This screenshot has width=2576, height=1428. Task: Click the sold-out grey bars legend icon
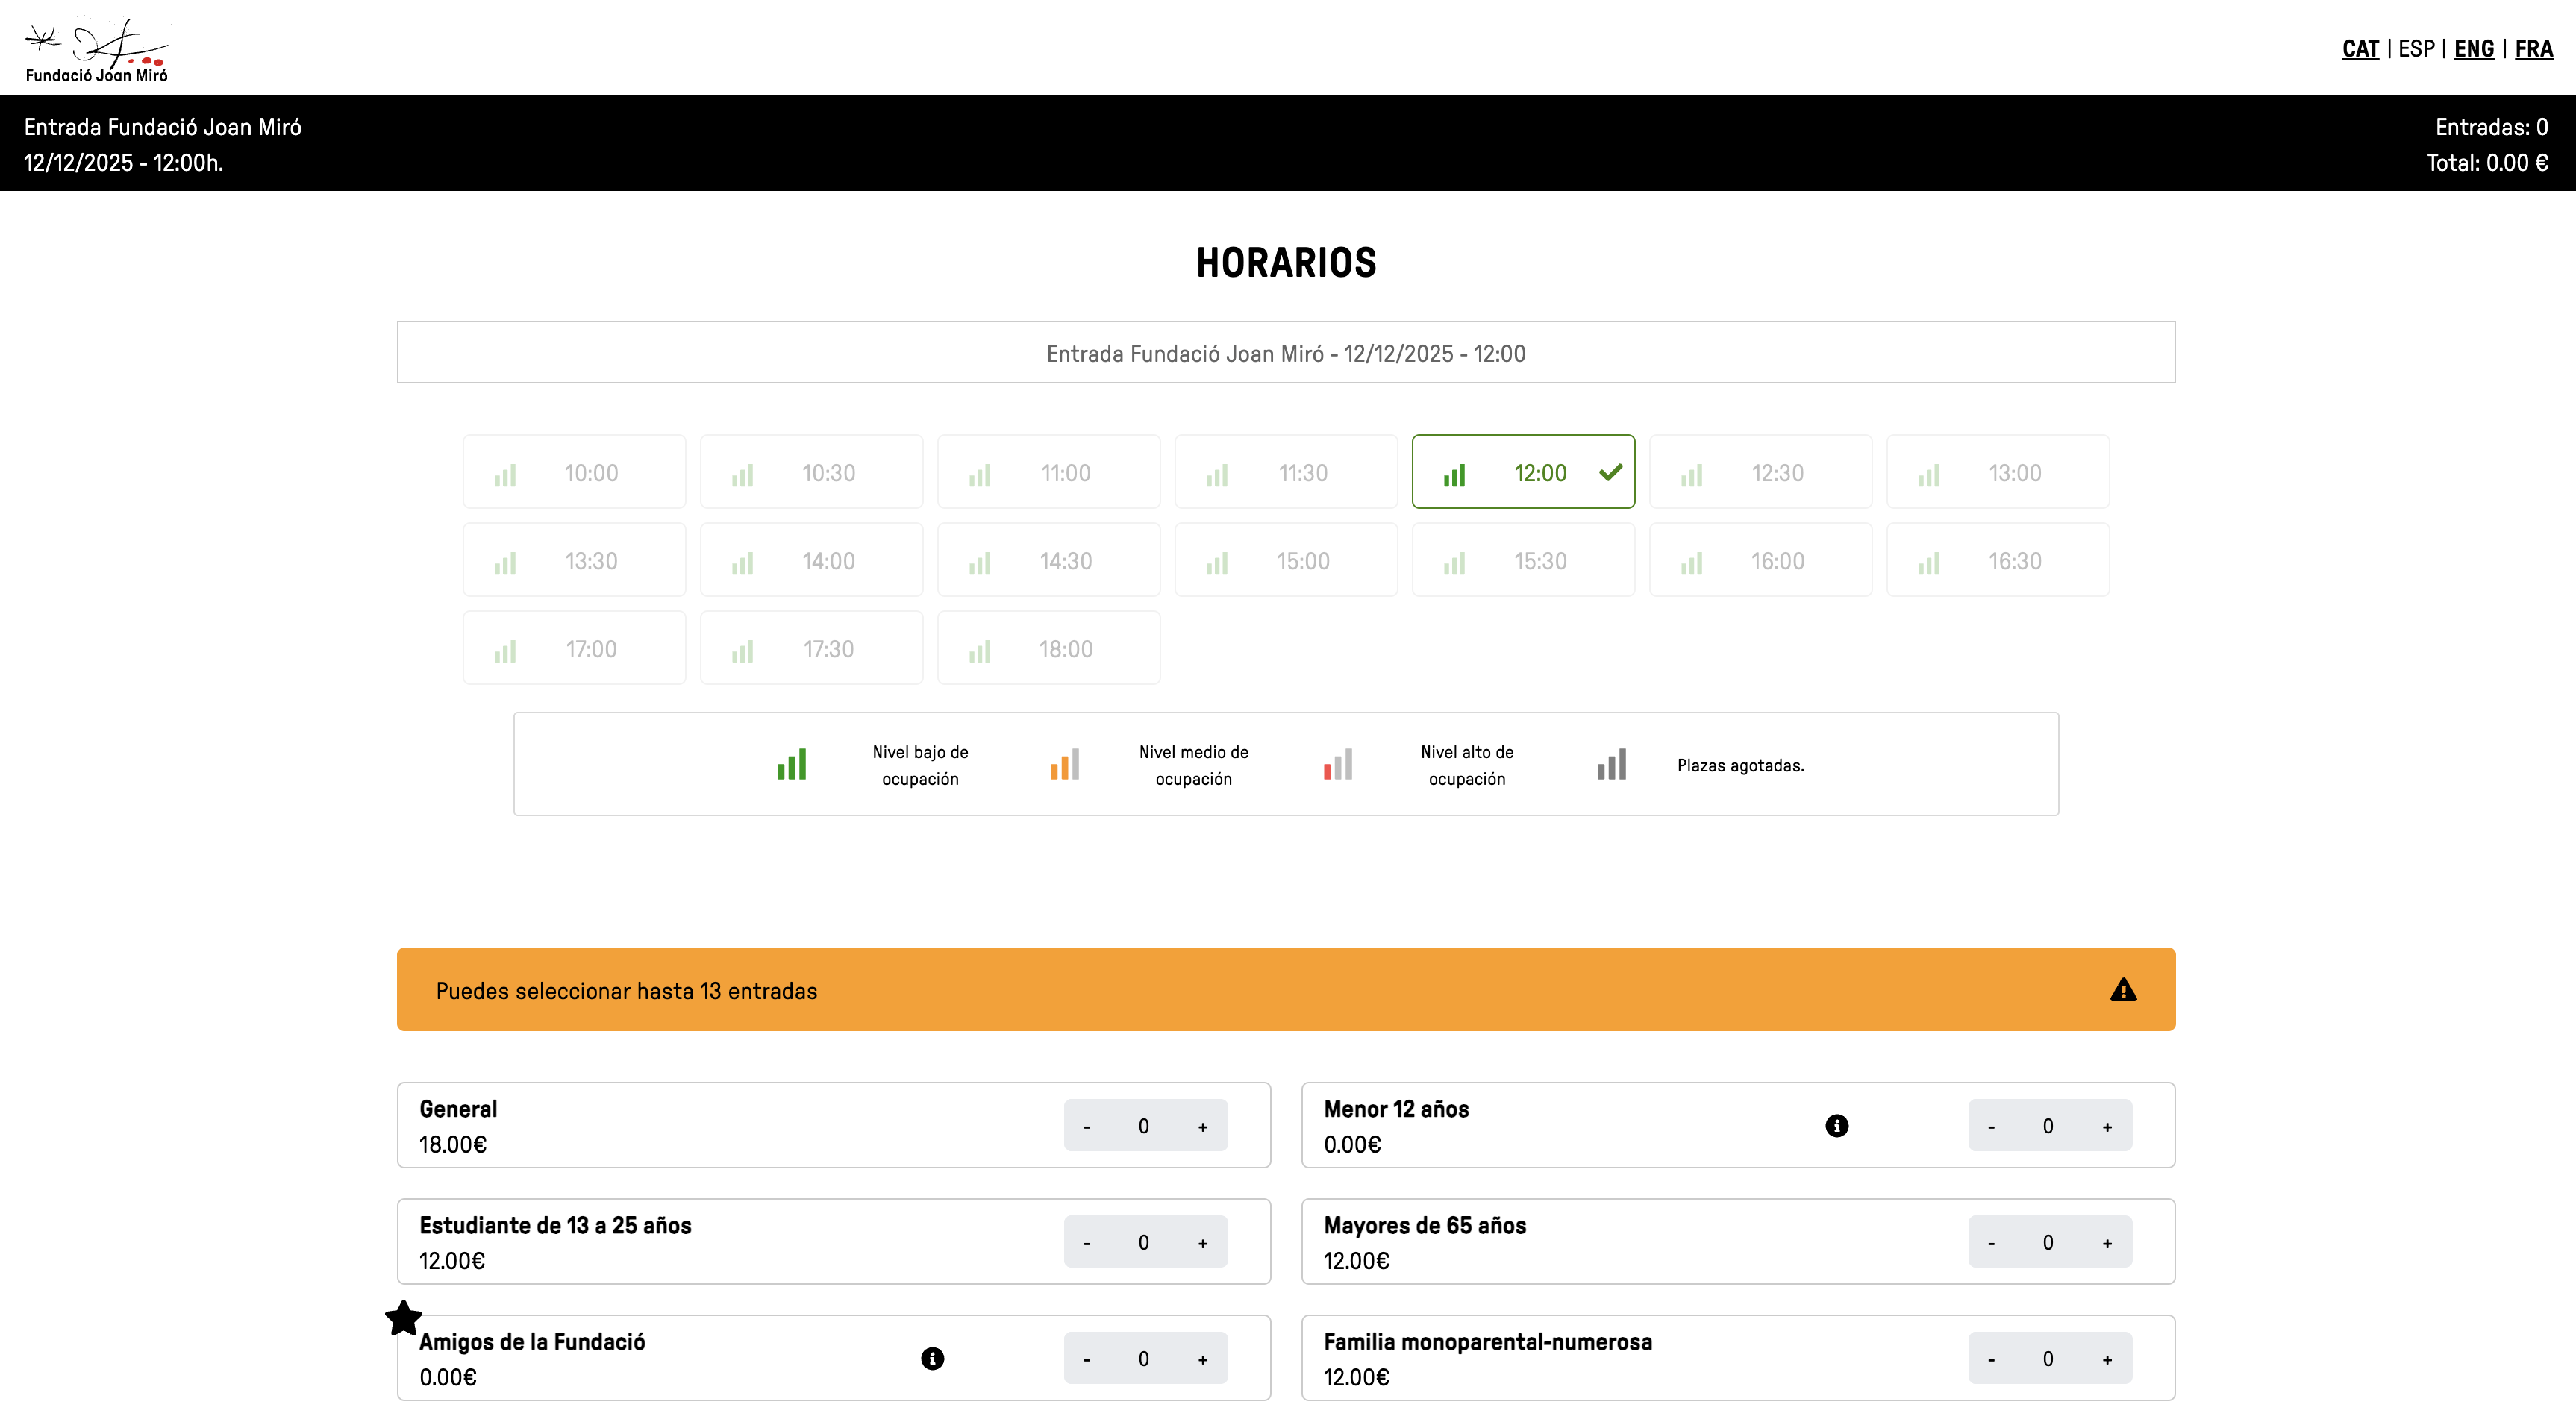point(1611,765)
